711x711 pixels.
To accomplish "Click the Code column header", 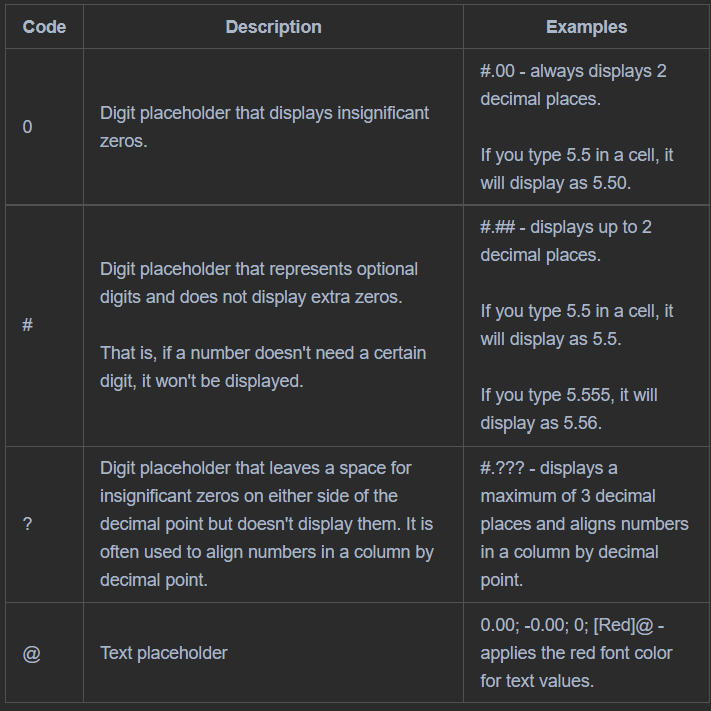I will 44,27.
